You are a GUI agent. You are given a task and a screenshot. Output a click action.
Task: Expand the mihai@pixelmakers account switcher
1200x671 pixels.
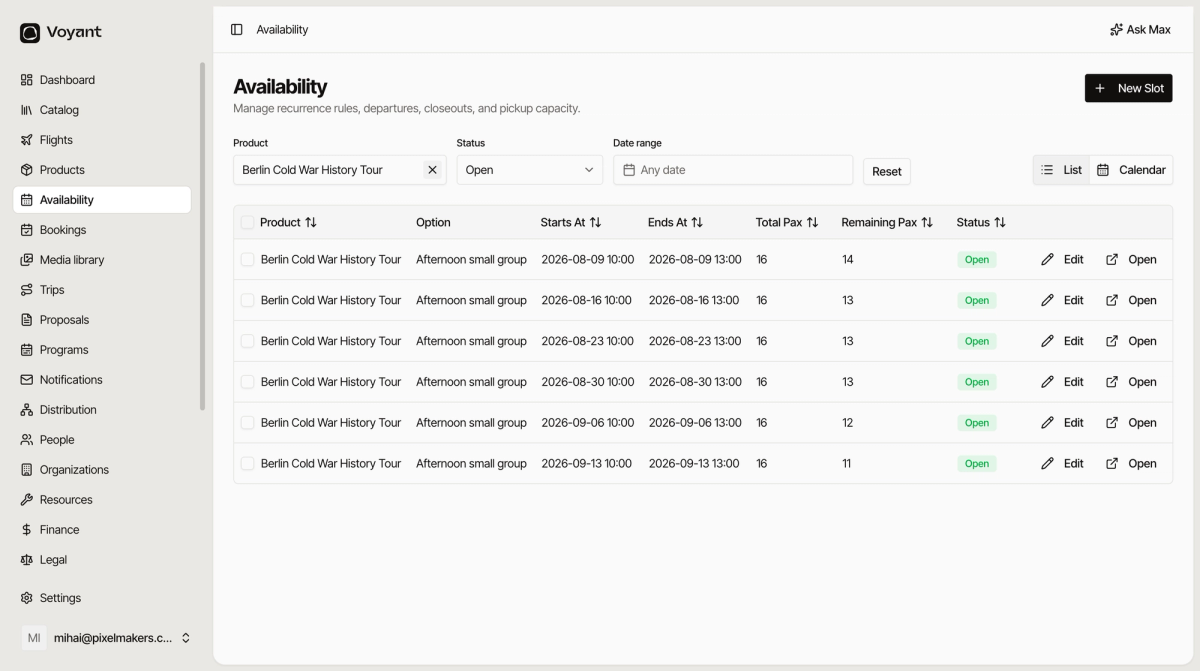coord(106,638)
